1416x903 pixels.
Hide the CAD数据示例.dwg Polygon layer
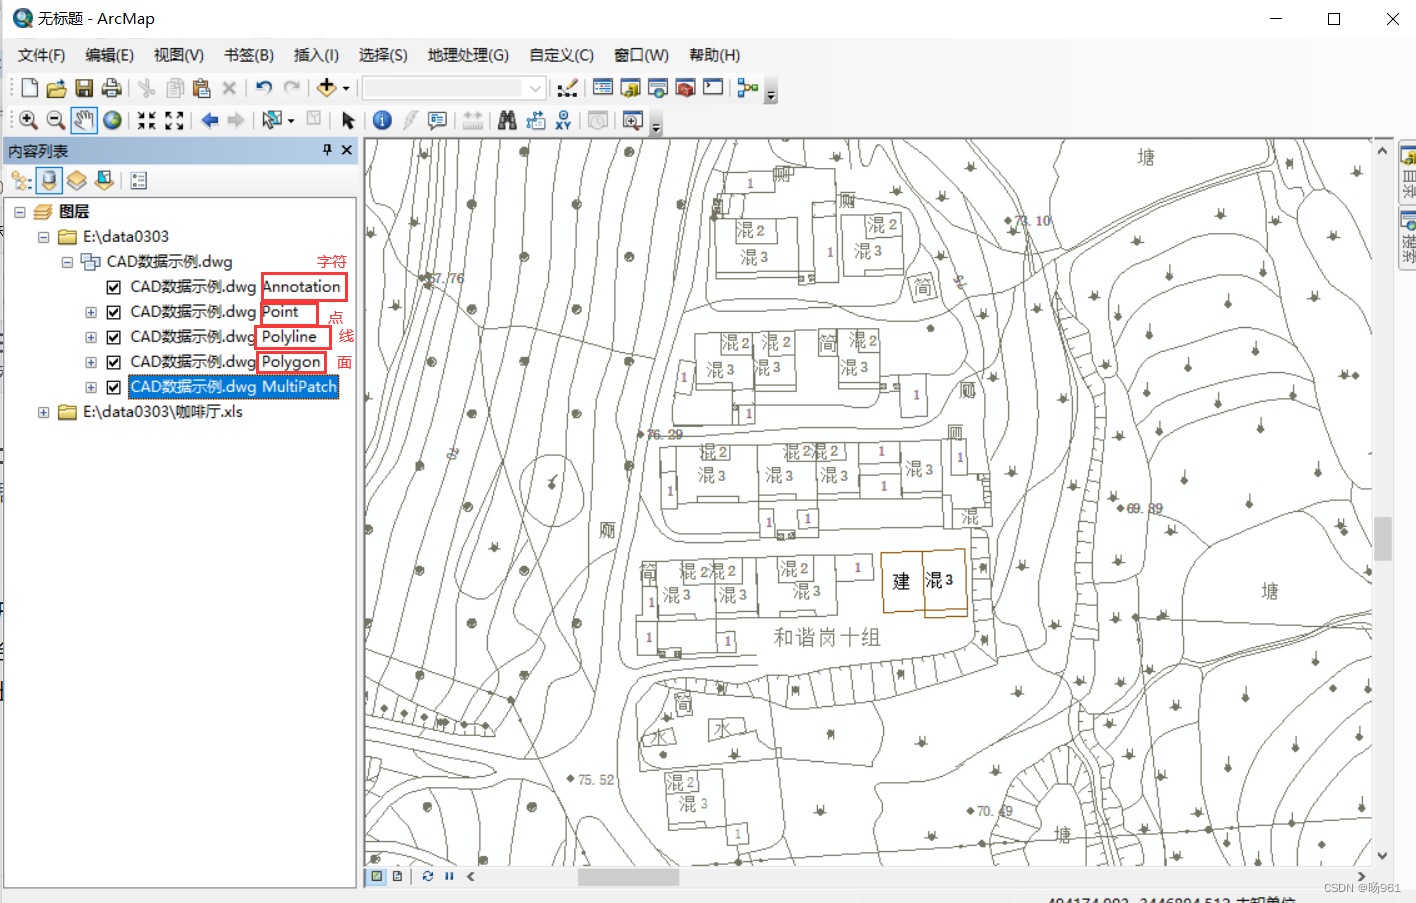[113, 361]
